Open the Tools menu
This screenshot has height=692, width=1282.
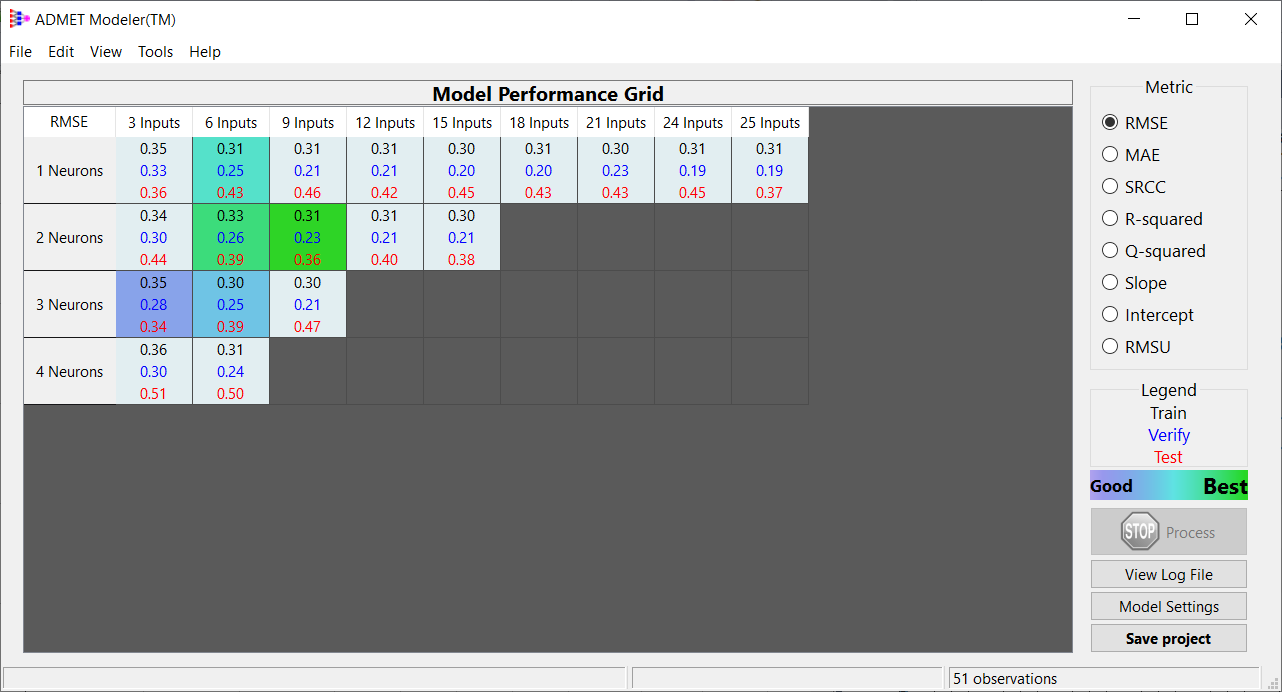tap(155, 52)
